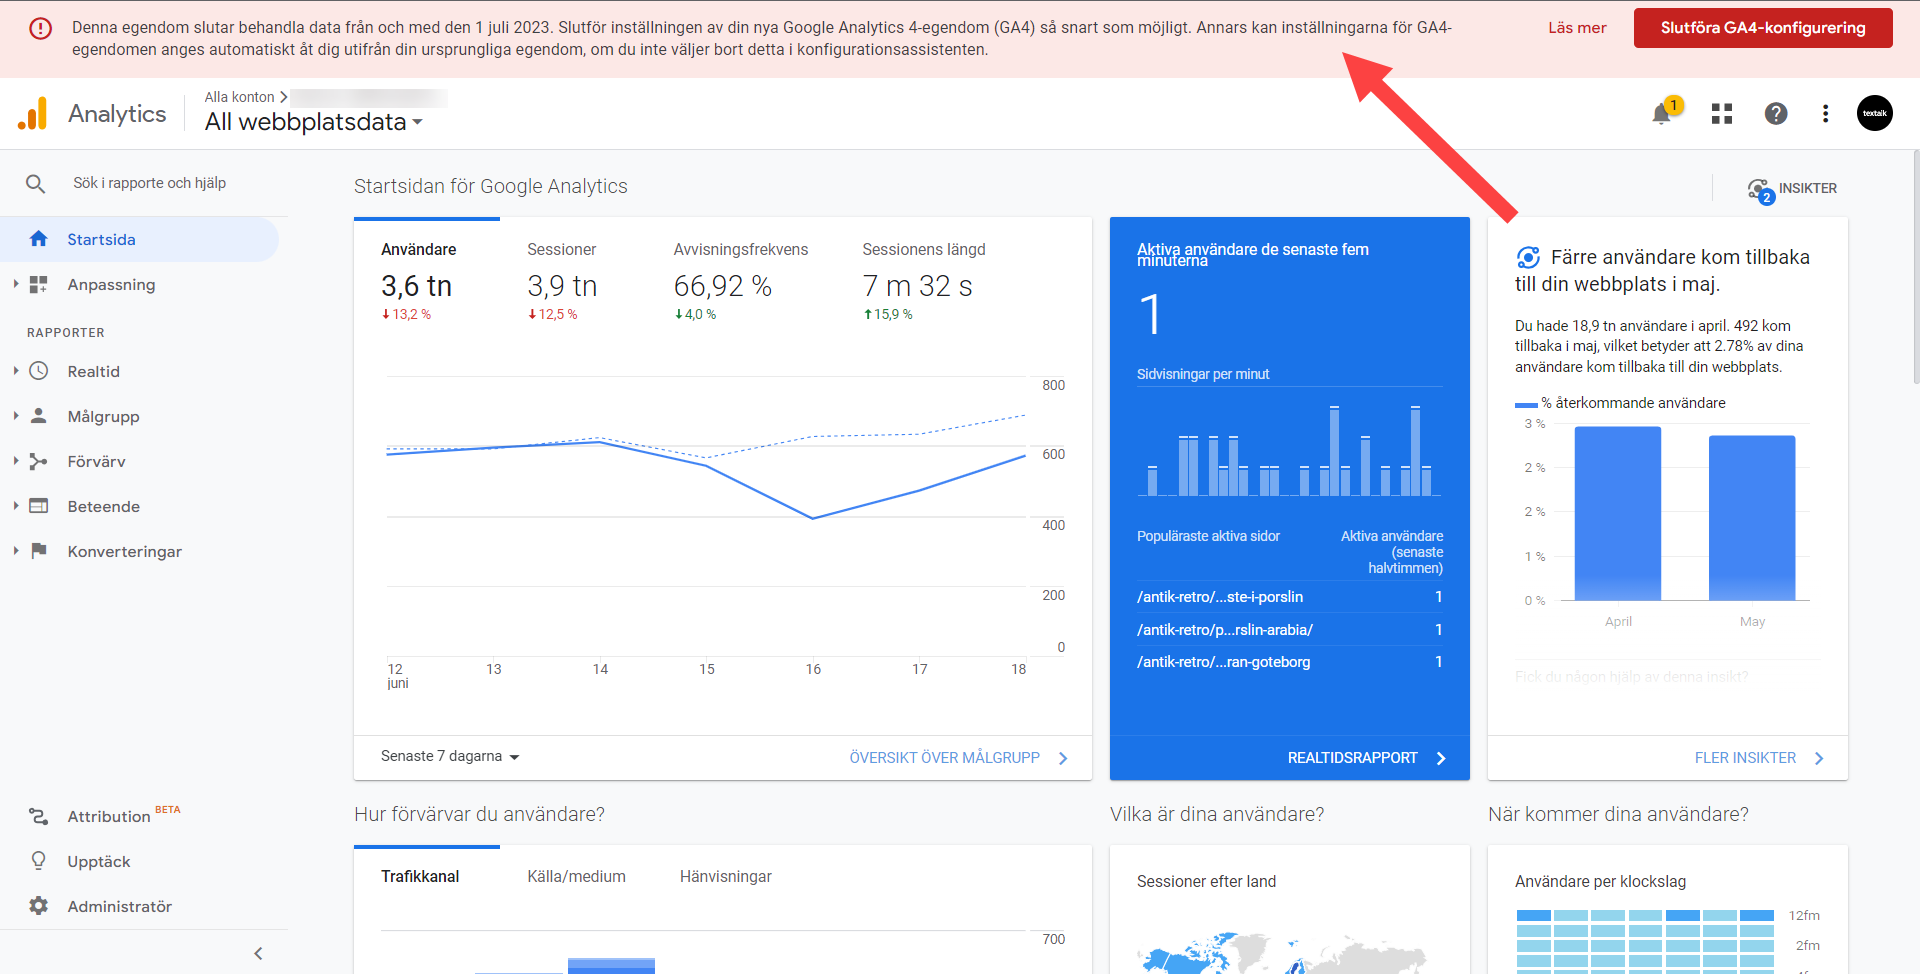Image resolution: width=1920 pixels, height=974 pixels.
Task: Open the Läs mer link
Action: pos(1577,28)
